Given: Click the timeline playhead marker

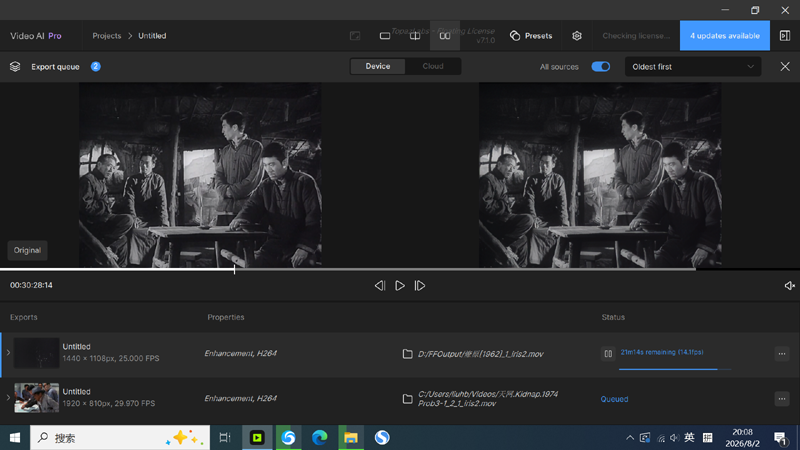Looking at the screenshot, I should 234,269.
